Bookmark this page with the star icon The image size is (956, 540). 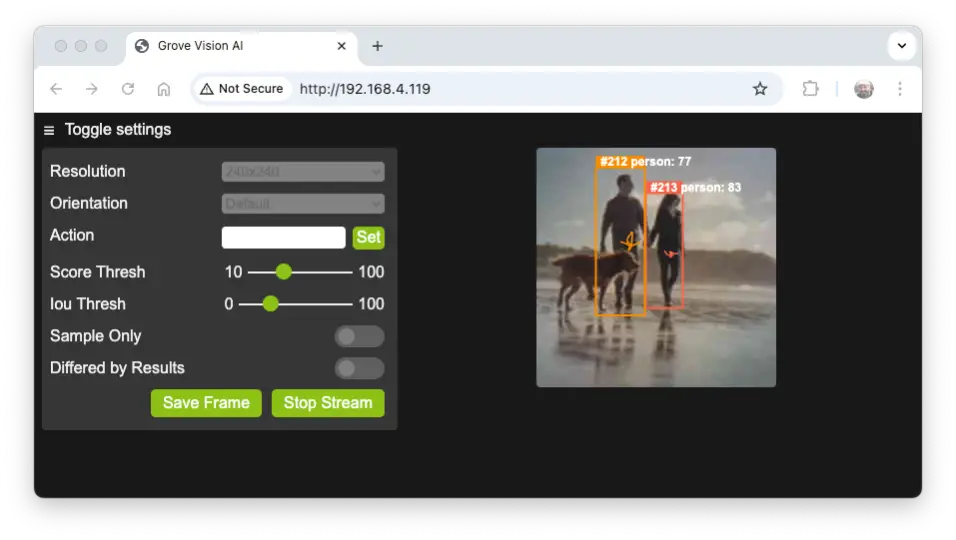point(760,89)
